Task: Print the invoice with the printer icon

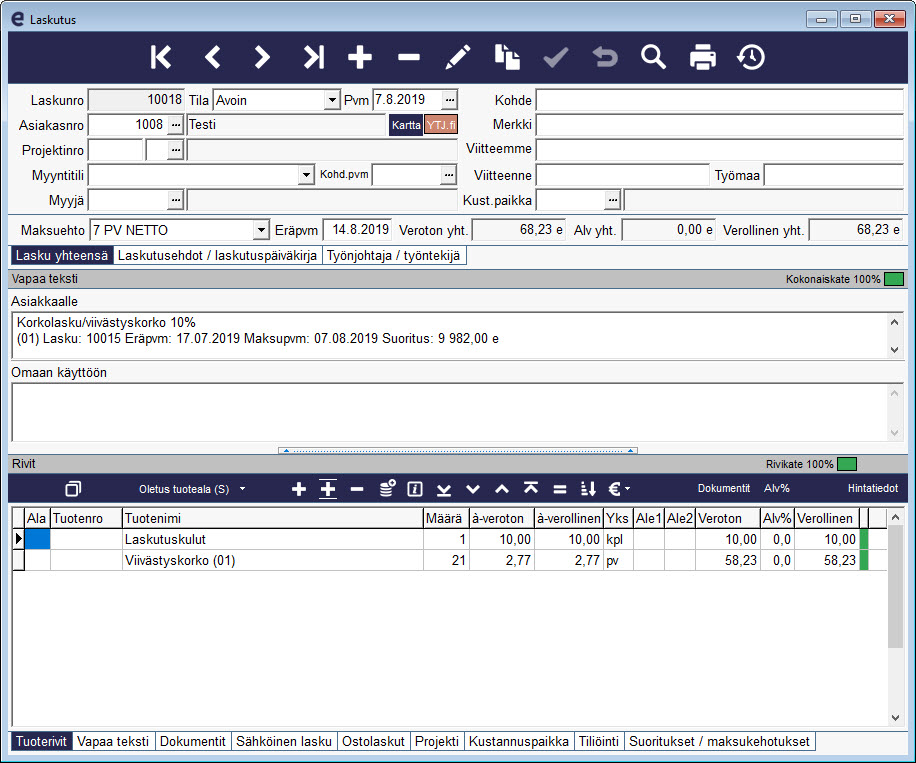Action: click(702, 57)
